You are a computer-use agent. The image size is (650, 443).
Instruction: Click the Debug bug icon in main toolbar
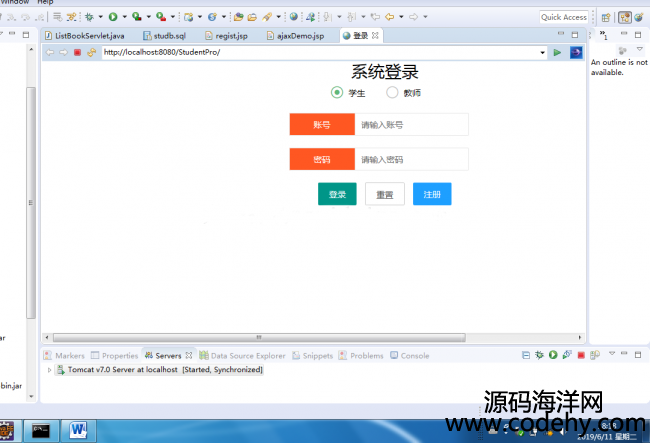89,17
